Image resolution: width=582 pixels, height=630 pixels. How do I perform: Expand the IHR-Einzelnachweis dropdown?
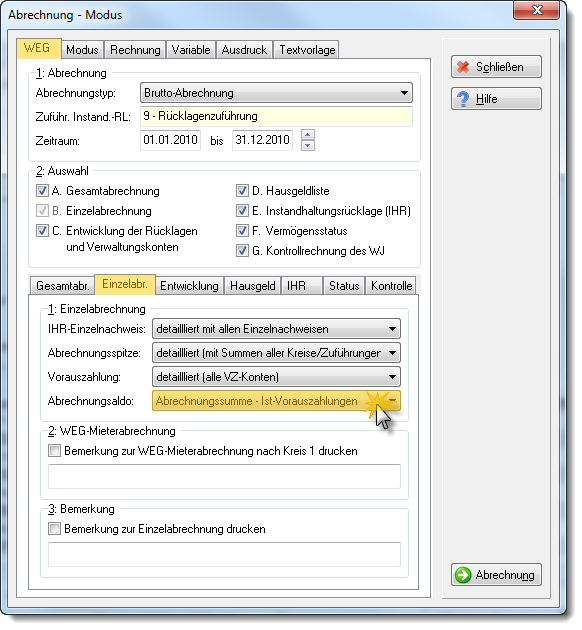coord(276,329)
